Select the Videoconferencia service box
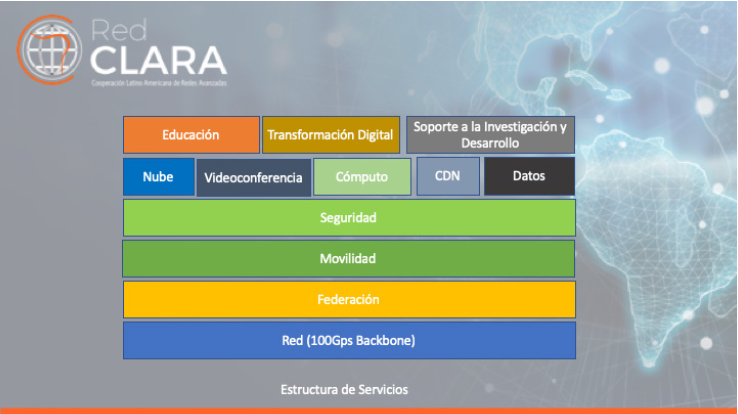 click(x=253, y=178)
